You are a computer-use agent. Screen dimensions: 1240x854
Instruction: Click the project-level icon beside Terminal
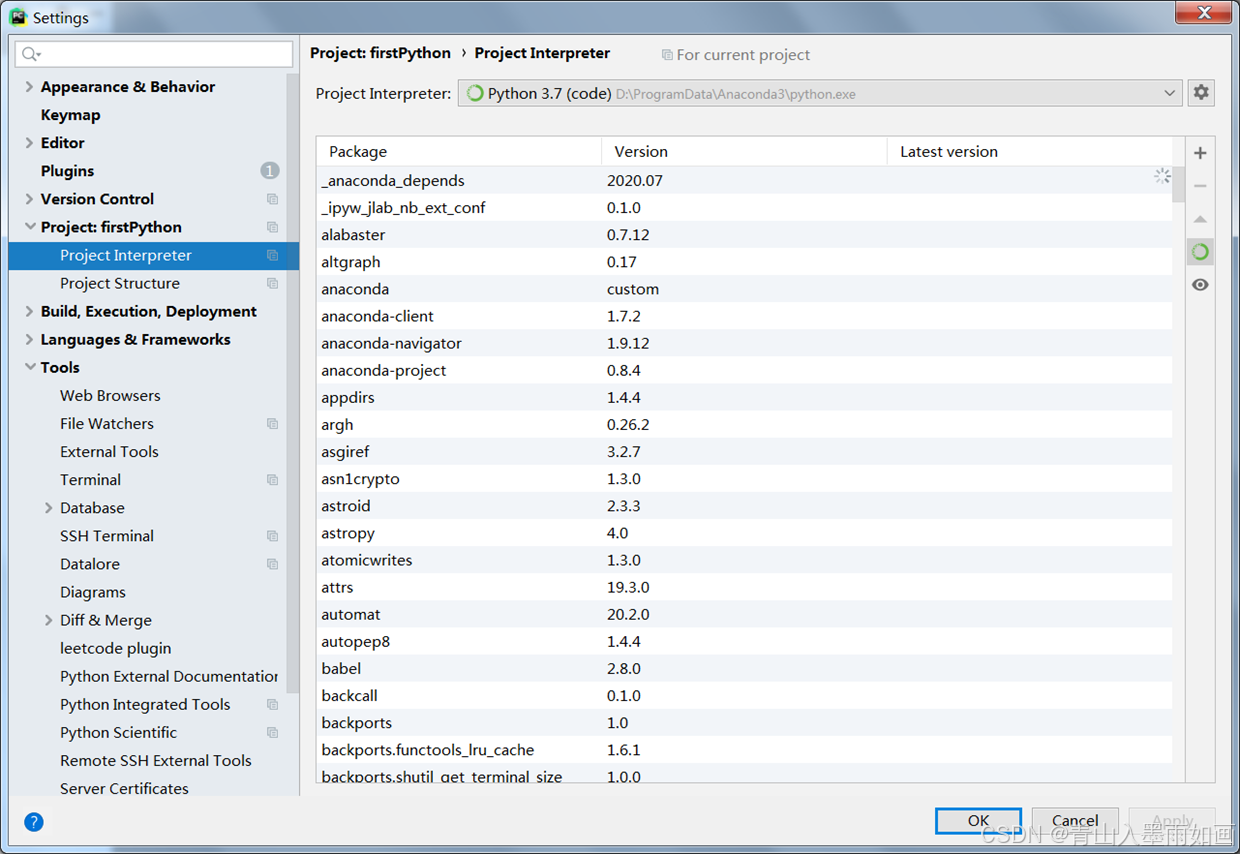point(272,480)
